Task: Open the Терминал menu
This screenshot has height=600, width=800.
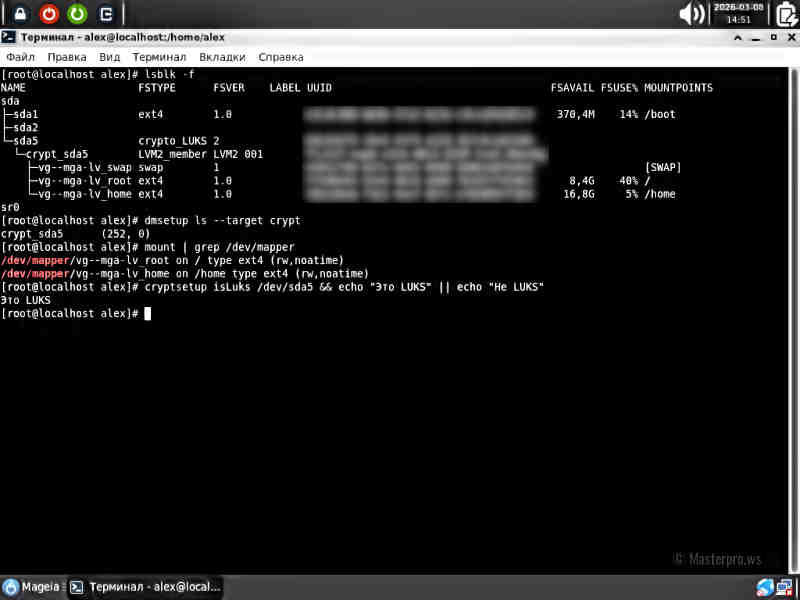Action: pos(159,58)
